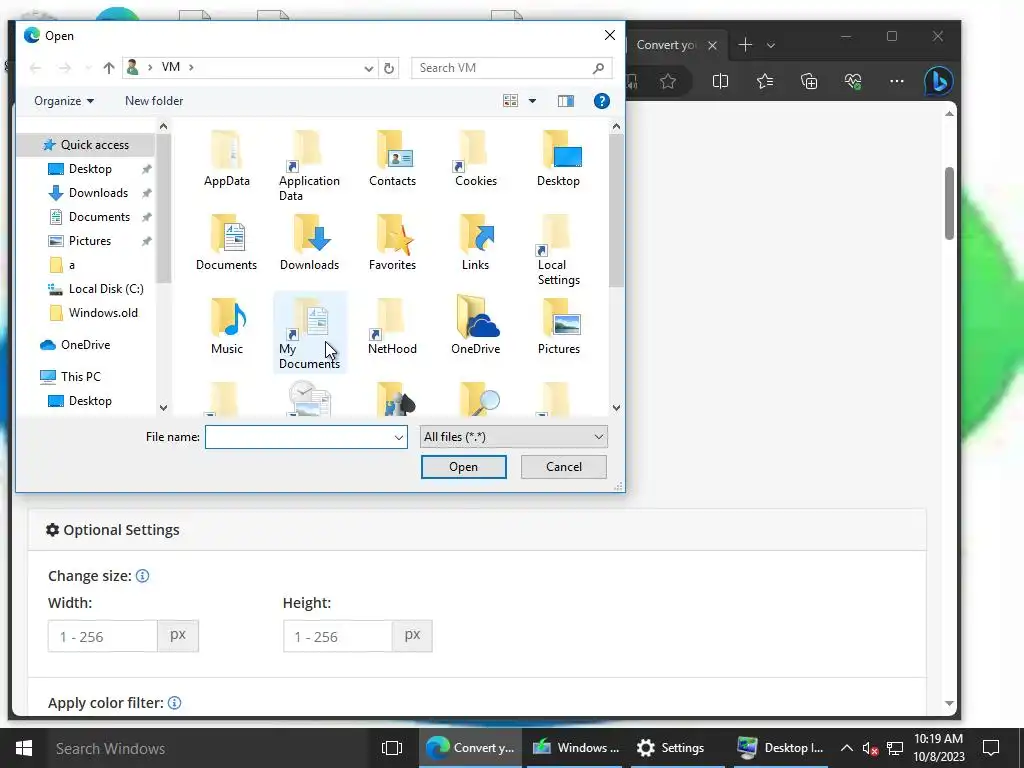1024x768 pixels.
Task: Open the All files type dropdown
Action: coord(513,437)
